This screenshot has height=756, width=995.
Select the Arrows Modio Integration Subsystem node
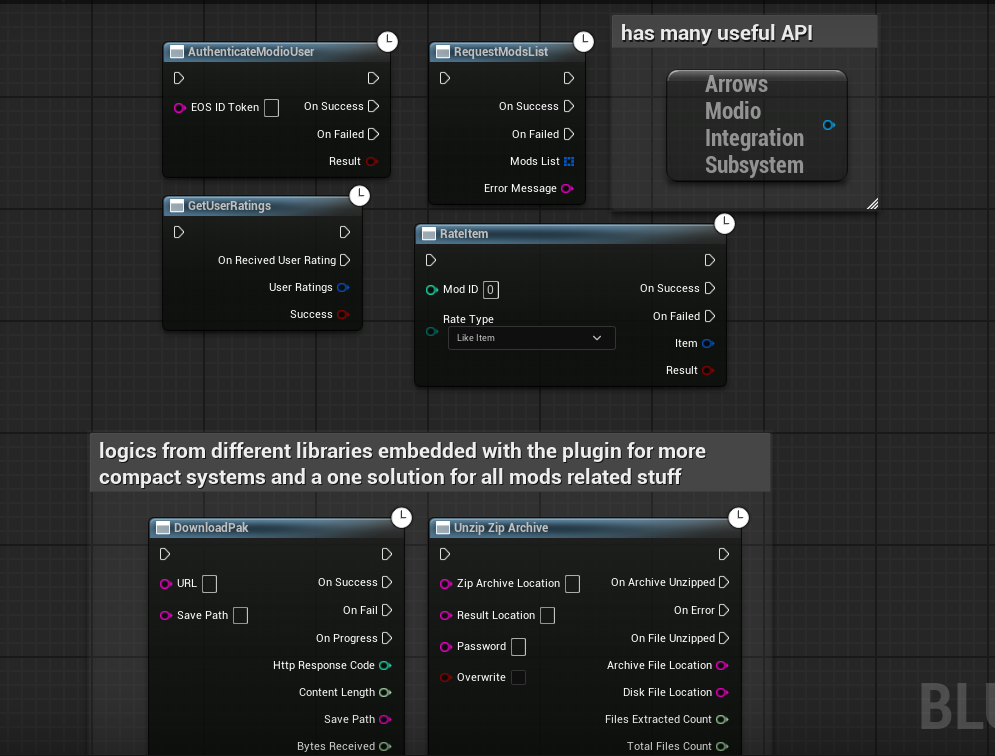756,125
